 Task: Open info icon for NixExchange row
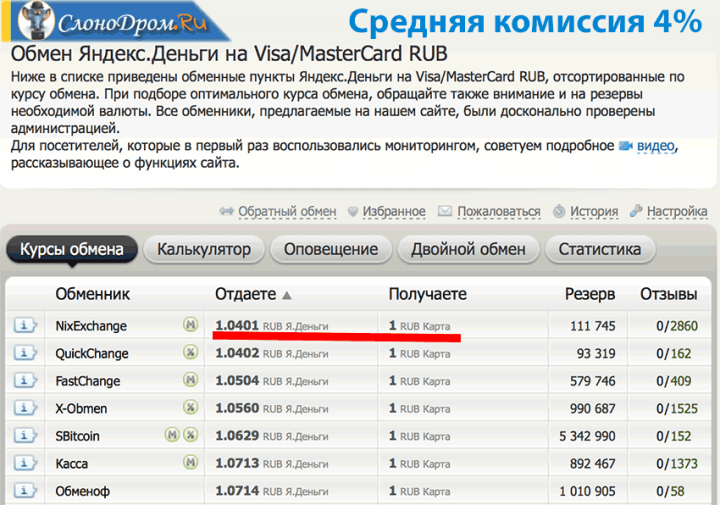click(x=24, y=325)
